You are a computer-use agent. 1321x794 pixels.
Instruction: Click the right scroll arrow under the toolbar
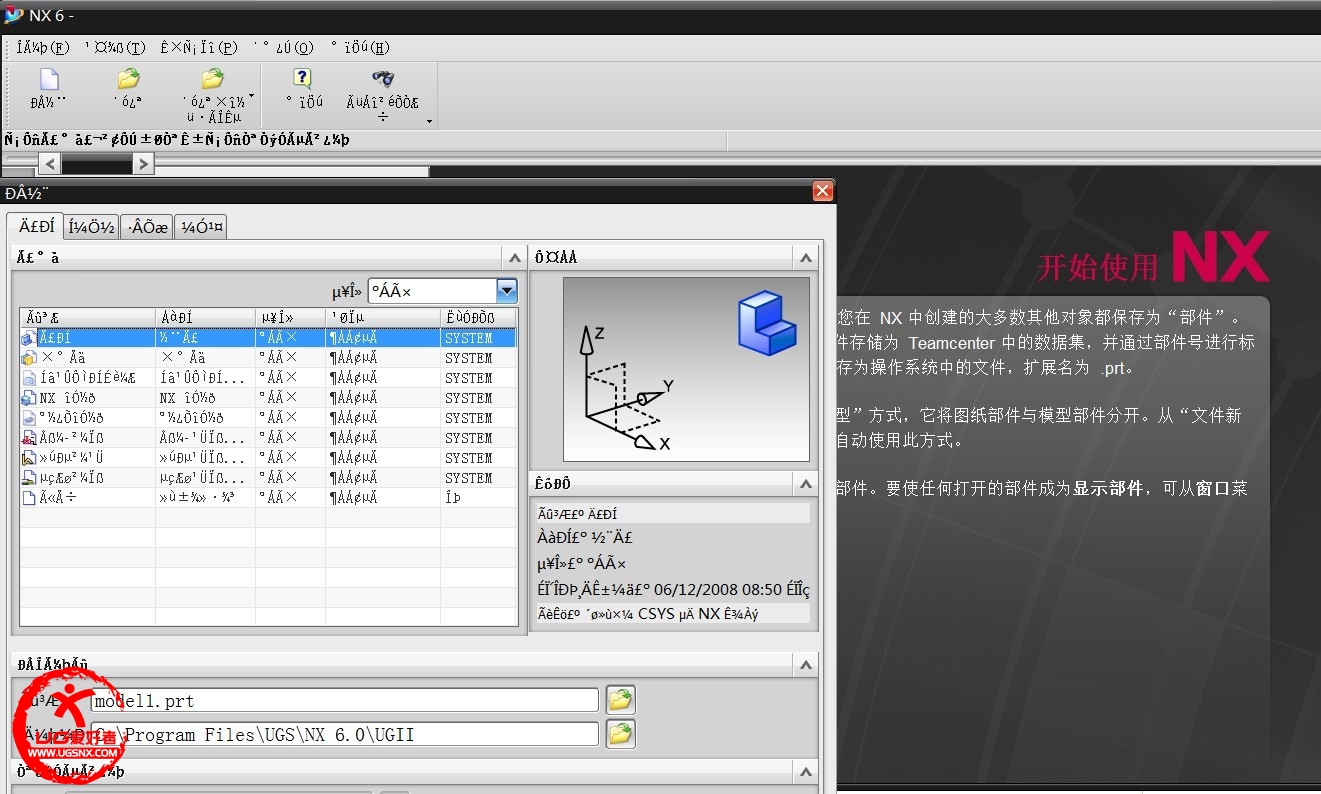point(143,163)
